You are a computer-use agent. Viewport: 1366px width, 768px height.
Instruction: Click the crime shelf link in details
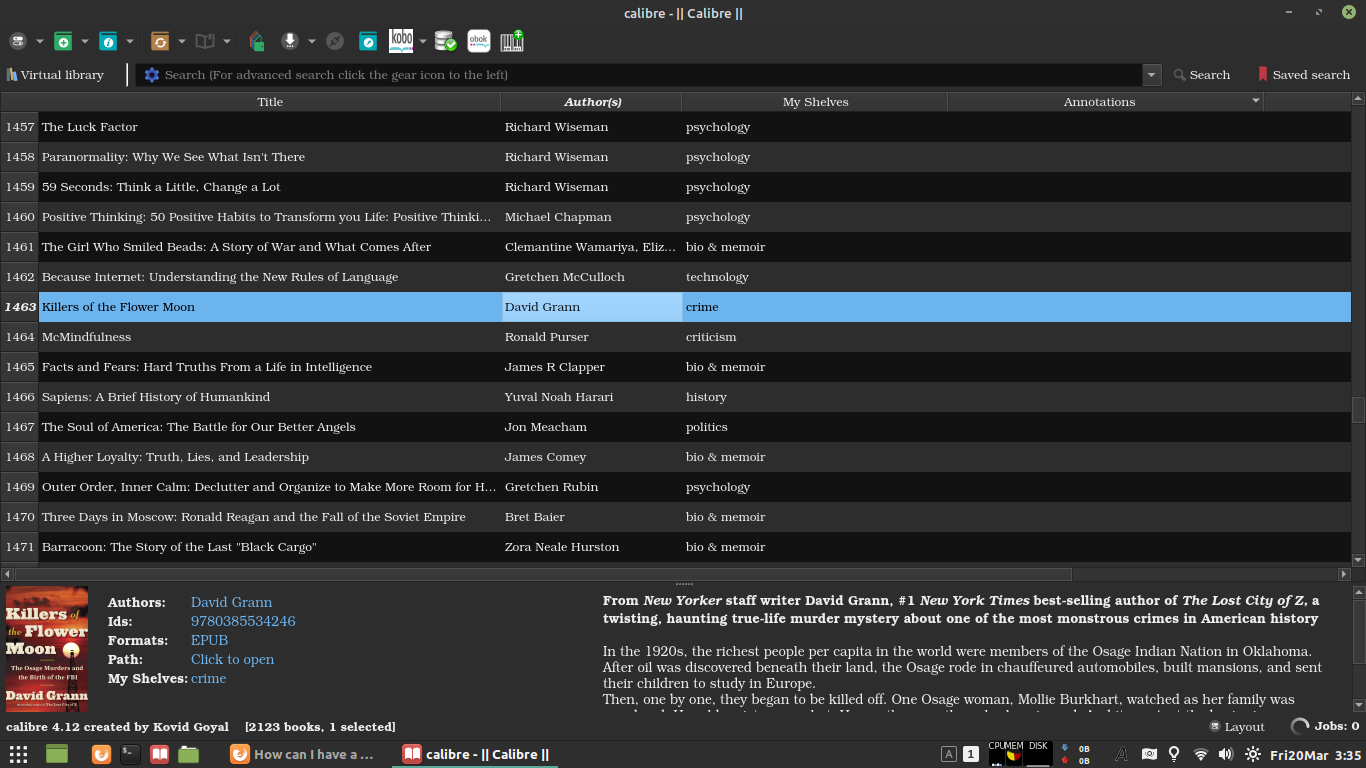coord(208,679)
